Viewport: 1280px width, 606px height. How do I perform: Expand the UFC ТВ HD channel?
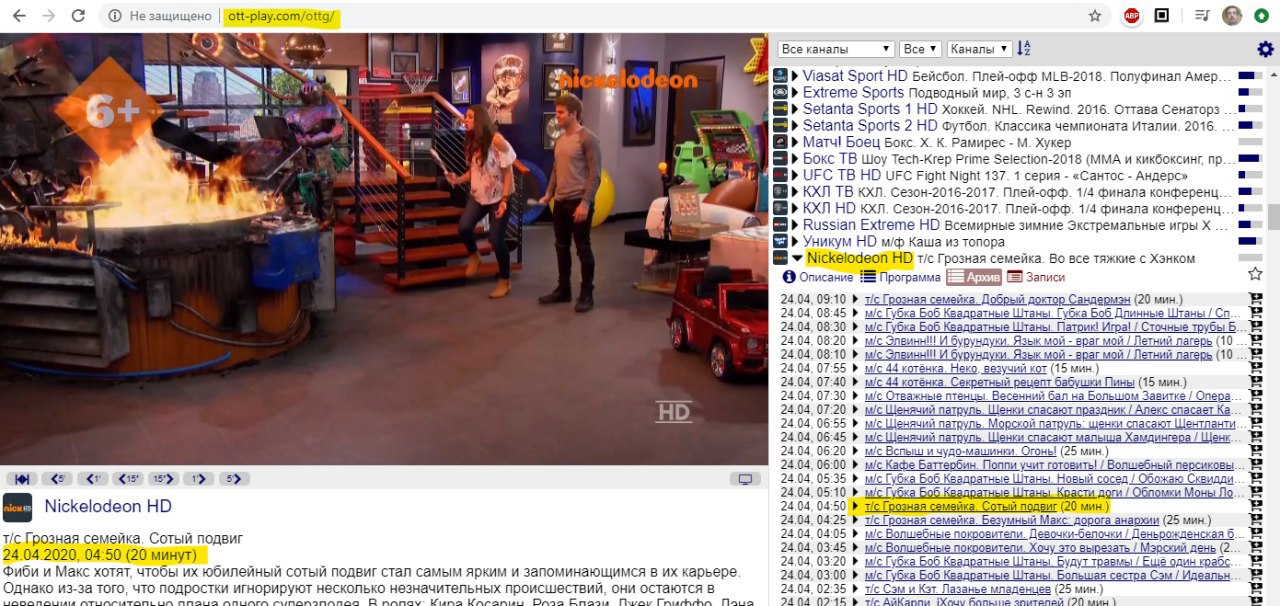[x=796, y=175]
